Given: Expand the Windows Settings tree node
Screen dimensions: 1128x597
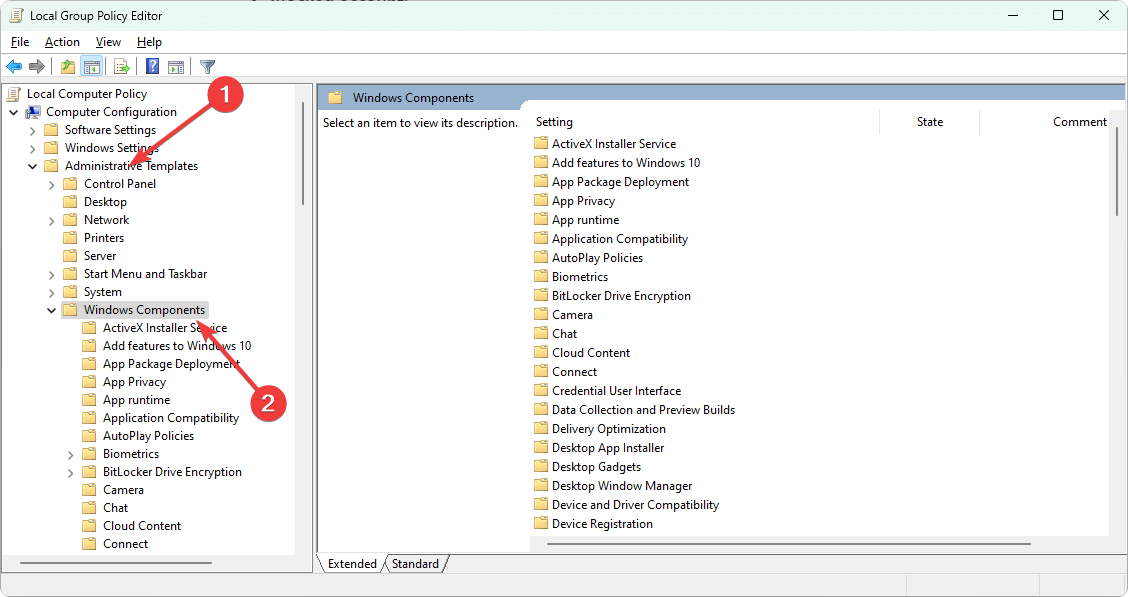Looking at the screenshot, I should (x=32, y=148).
